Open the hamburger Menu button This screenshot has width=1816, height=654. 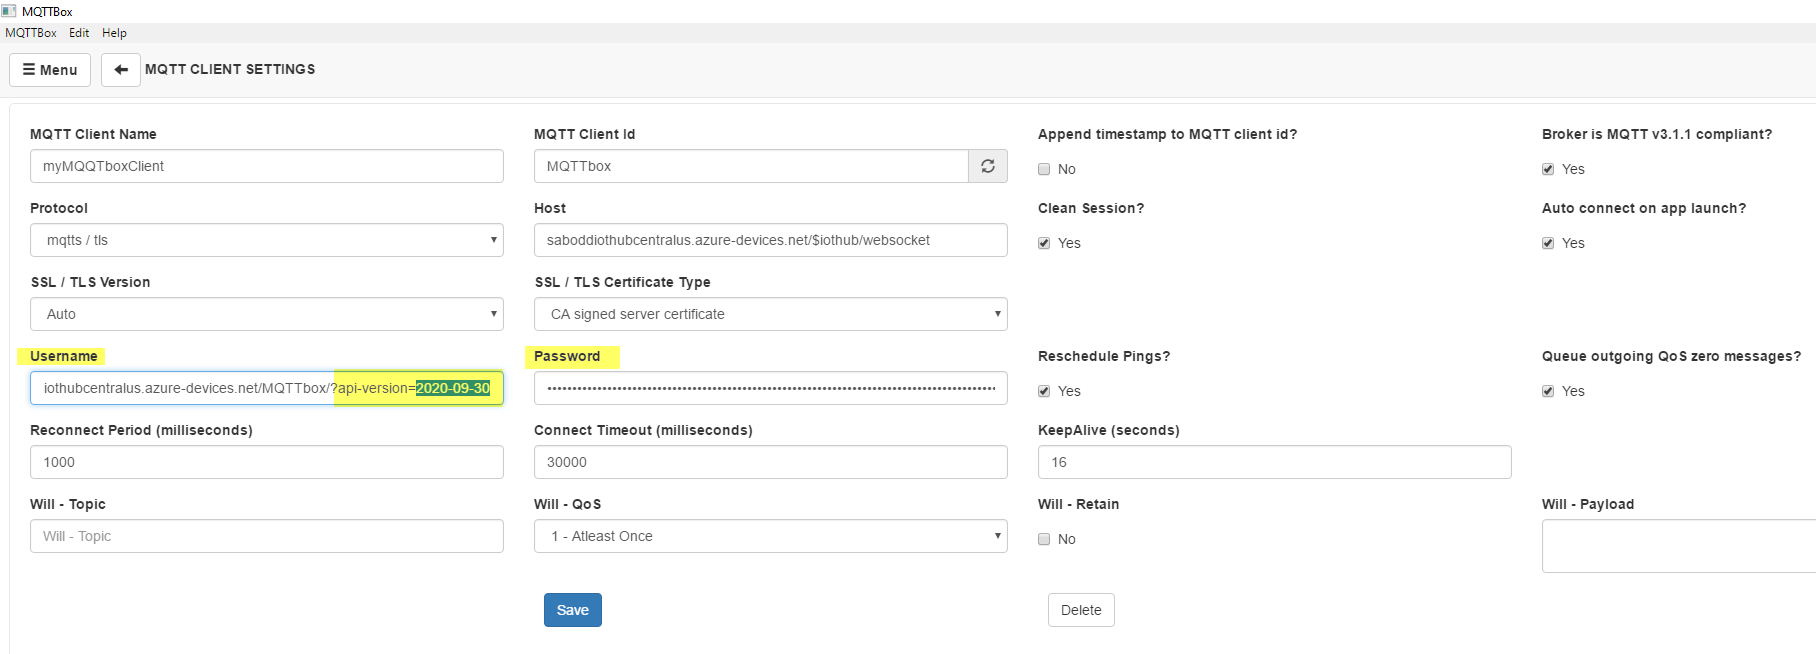(50, 70)
